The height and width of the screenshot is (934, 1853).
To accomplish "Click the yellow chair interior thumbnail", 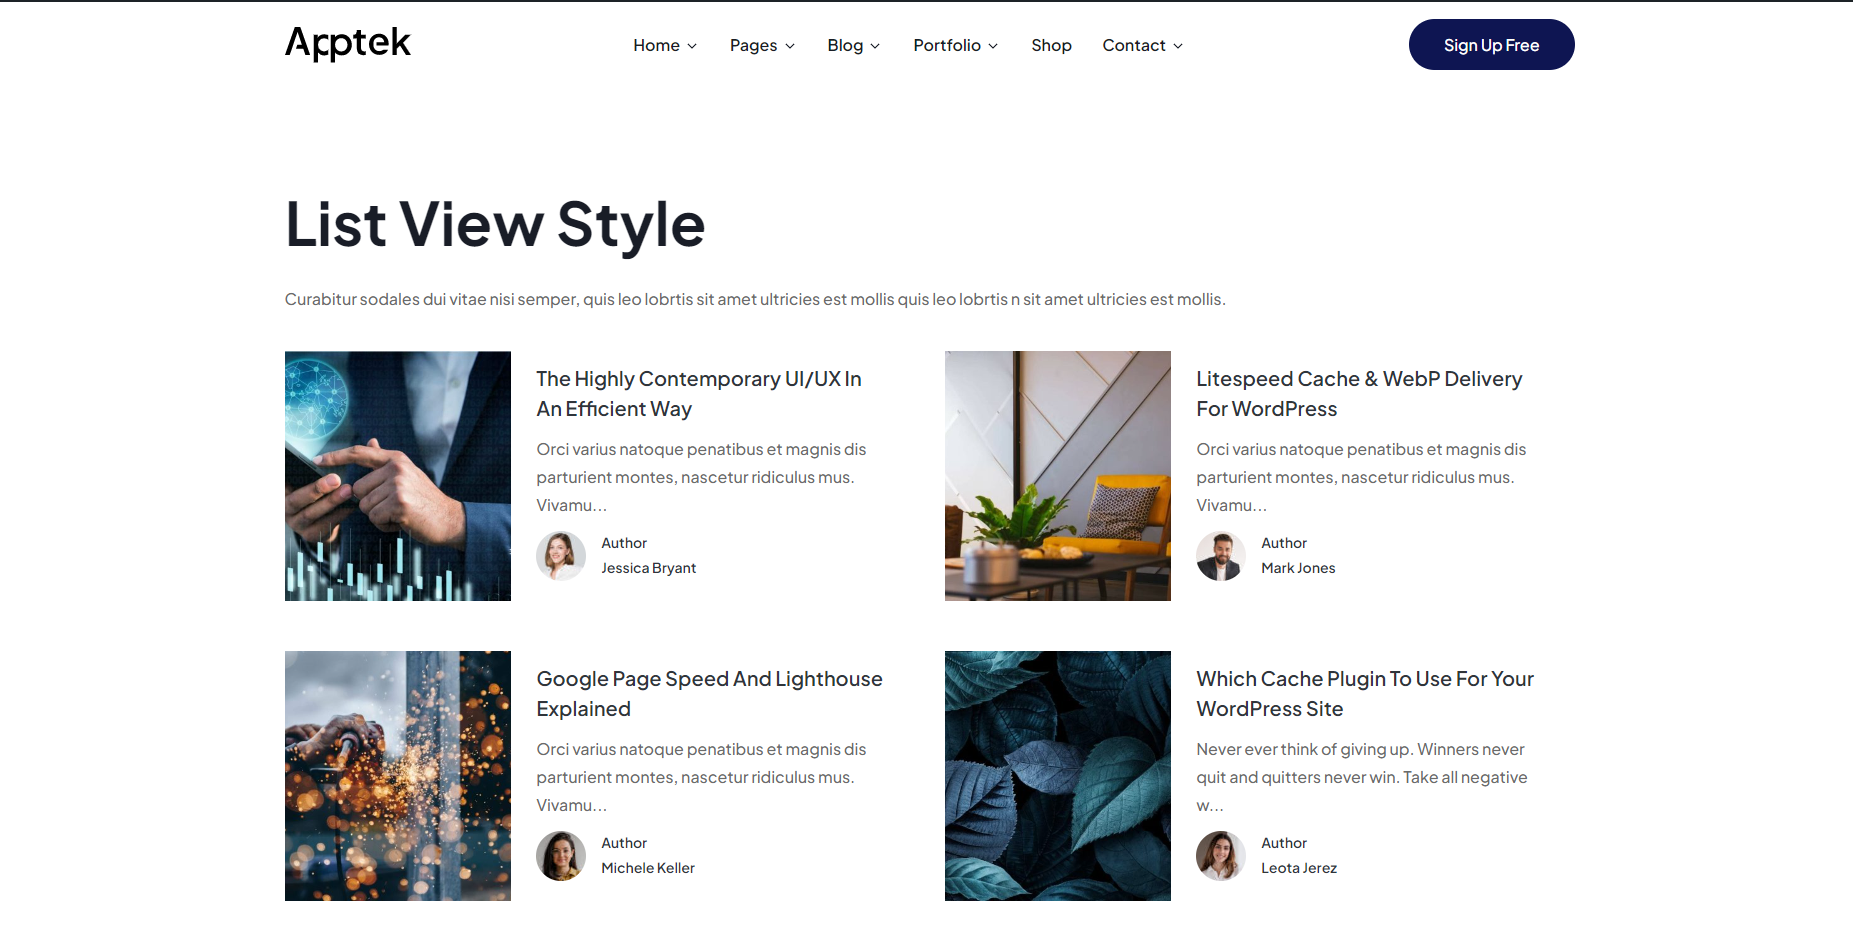I will click(x=1058, y=476).
